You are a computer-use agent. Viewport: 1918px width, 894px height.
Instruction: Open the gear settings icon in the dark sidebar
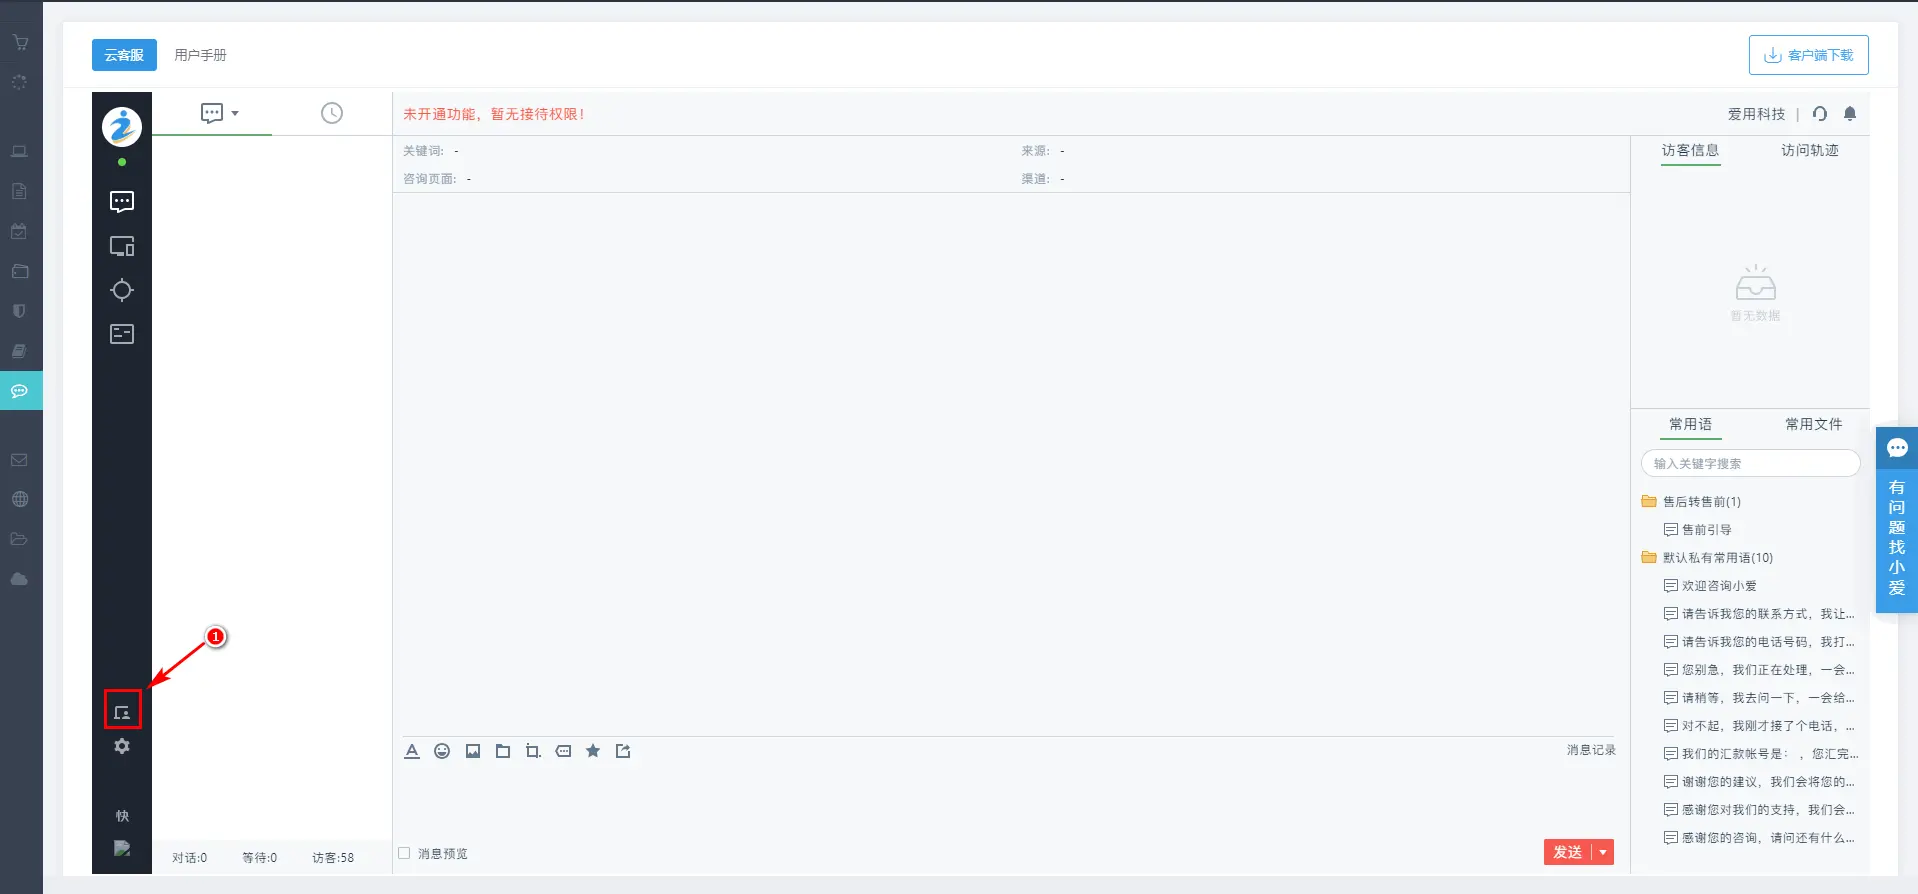click(x=122, y=746)
